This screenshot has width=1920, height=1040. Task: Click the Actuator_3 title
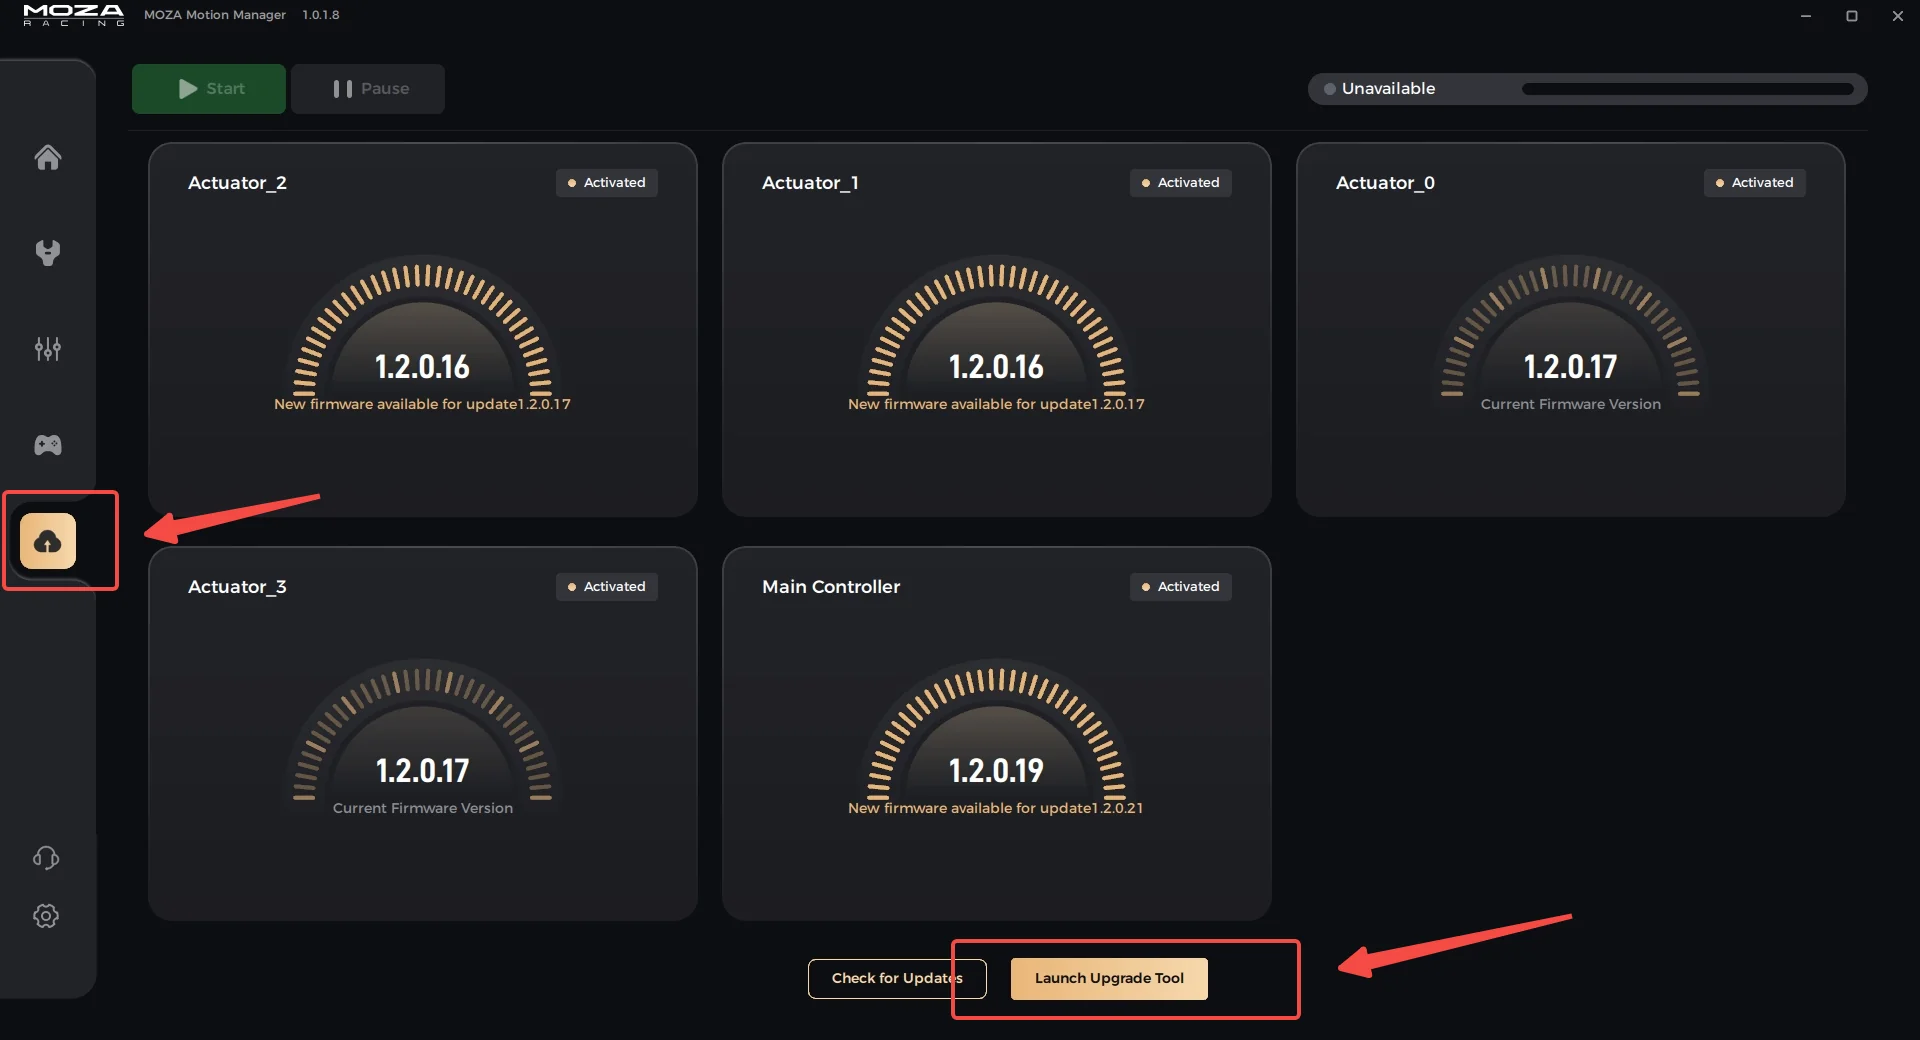coord(237,587)
